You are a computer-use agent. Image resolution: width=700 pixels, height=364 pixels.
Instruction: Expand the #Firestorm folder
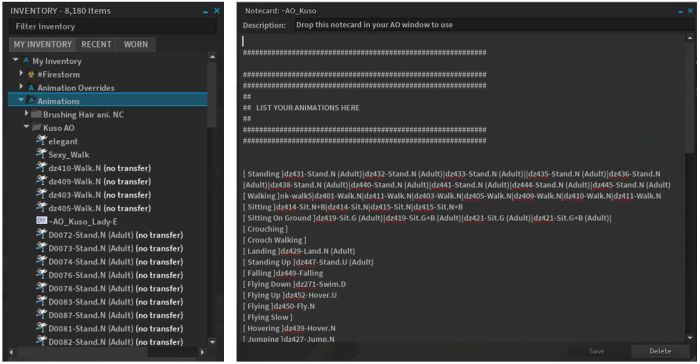pyautogui.click(x=21, y=72)
